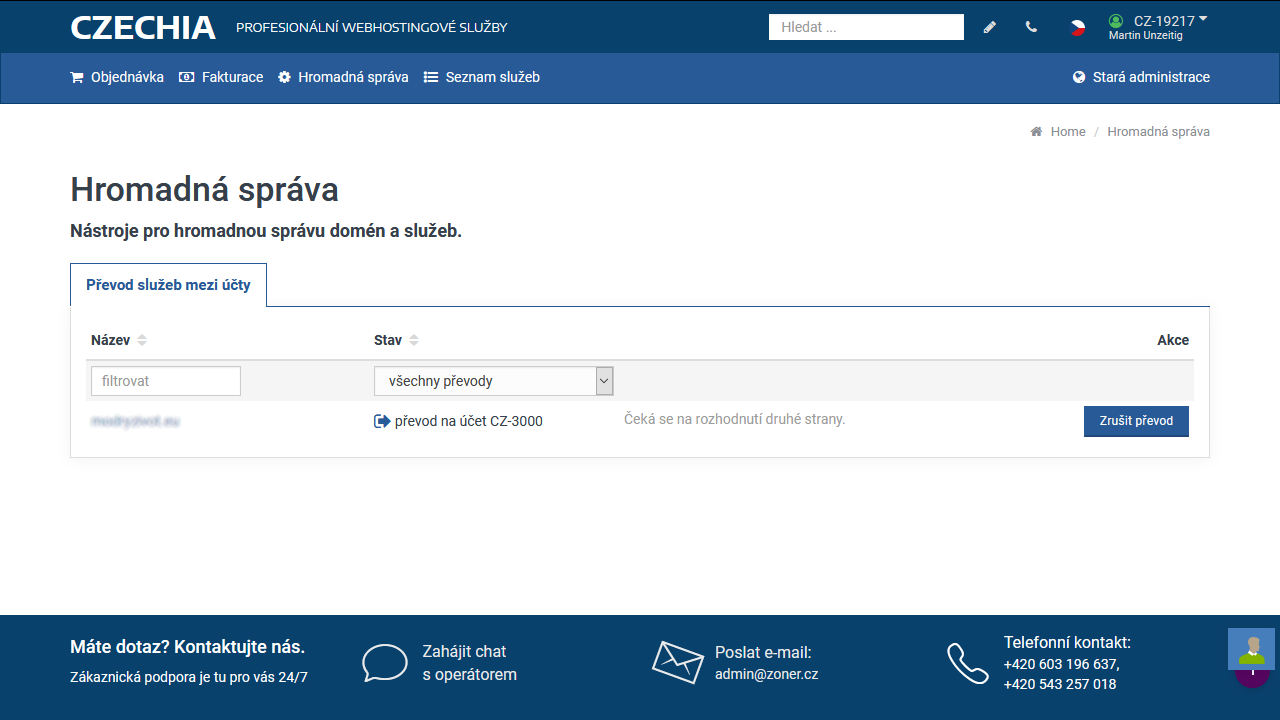Open the Stará administrace link
The height and width of the screenshot is (720, 1280).
pos(1141,77)
